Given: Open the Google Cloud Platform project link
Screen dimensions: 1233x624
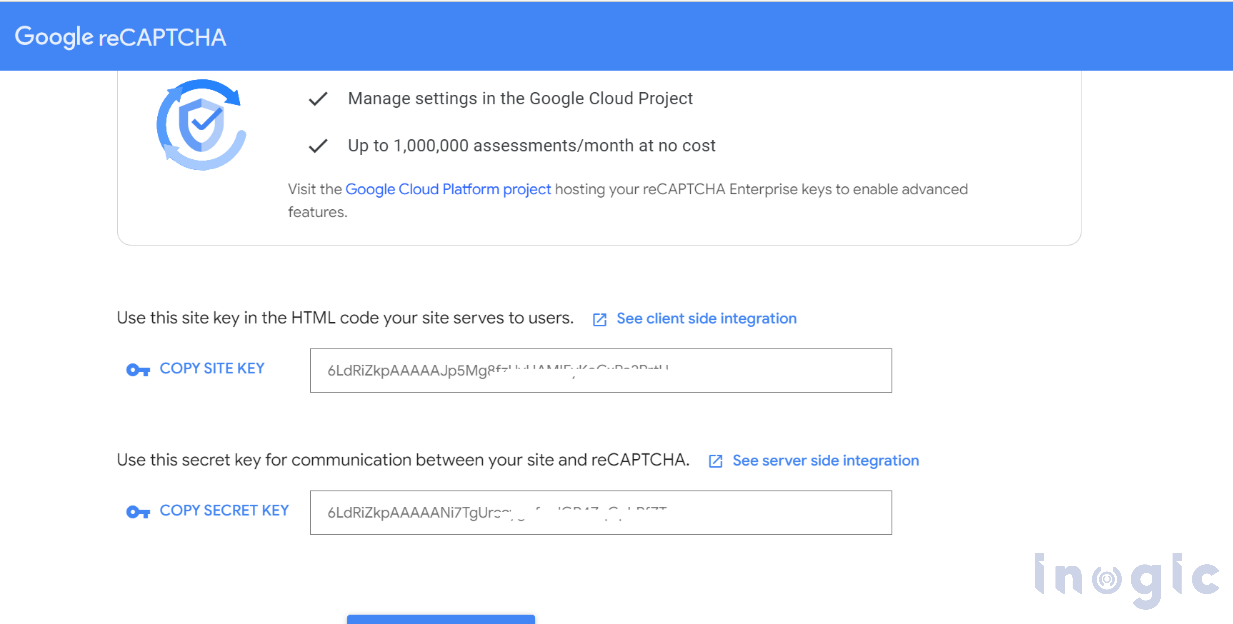Looking at the screenshot, I should (448, 189).
